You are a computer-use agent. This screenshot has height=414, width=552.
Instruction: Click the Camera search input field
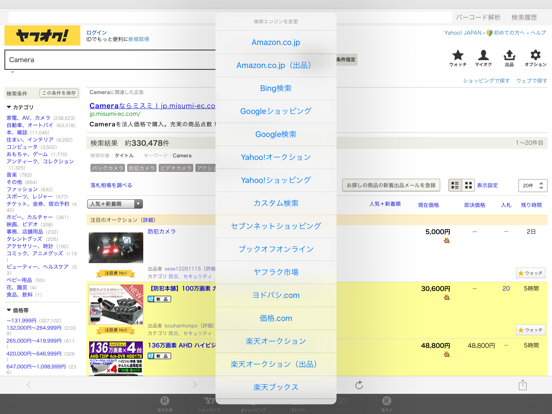110,59
